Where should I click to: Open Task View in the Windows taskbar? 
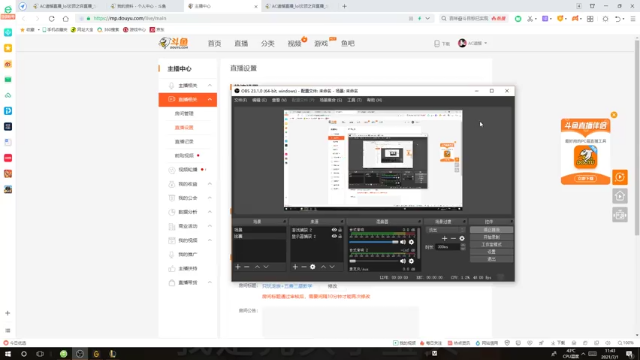pos(40,354)
